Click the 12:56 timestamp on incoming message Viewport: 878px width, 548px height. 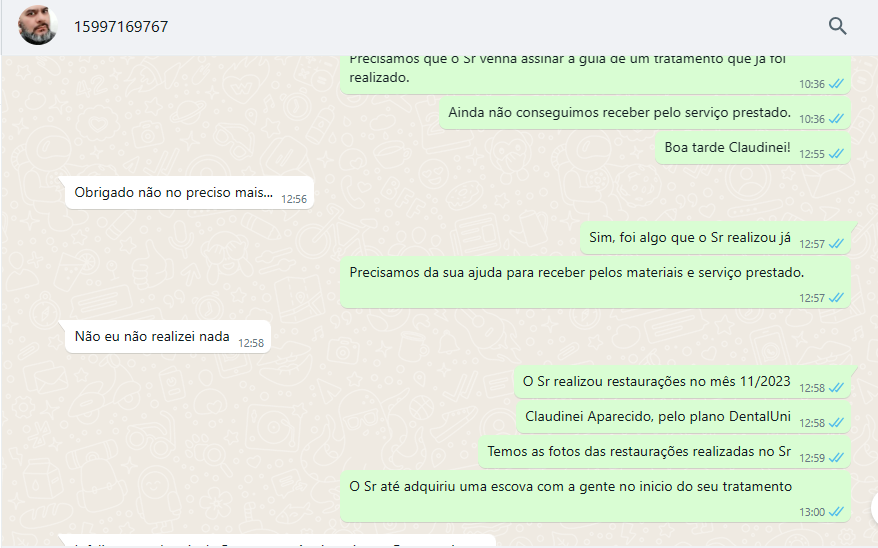pyautogui.click(x=294, y=199)
